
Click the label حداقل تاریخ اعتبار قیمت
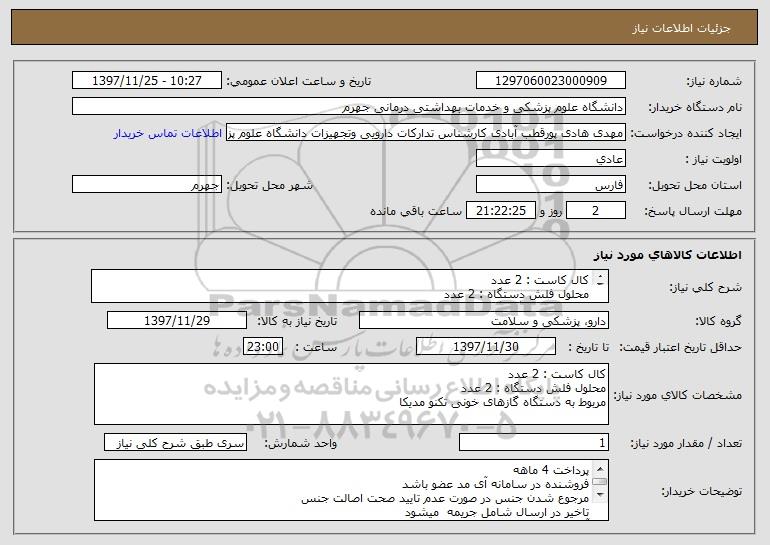coord(681,348)
